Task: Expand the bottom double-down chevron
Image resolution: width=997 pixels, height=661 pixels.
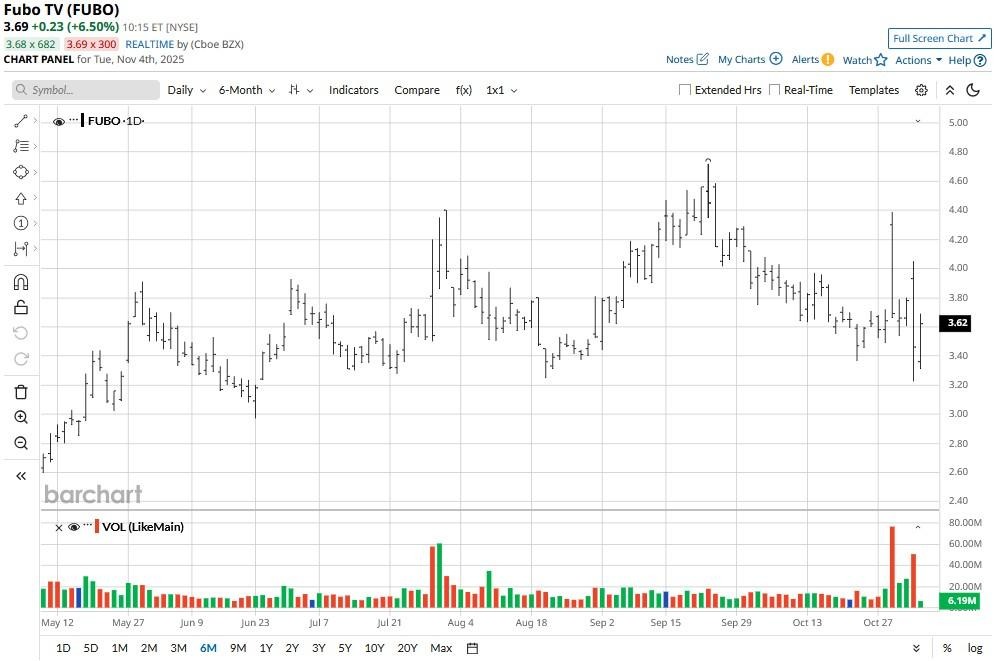Action: tap(916, 648)
